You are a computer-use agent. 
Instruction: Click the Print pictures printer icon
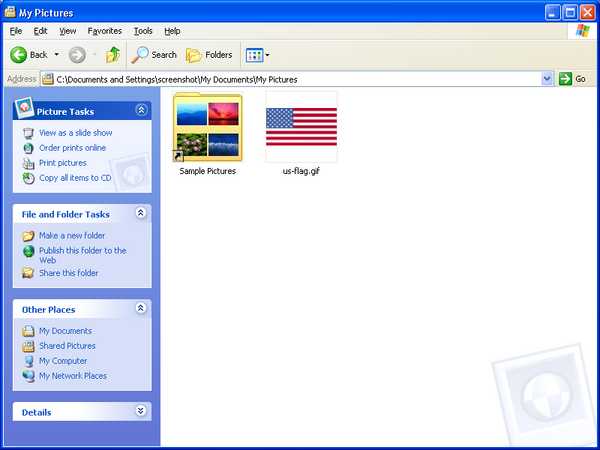pos(28,163)
